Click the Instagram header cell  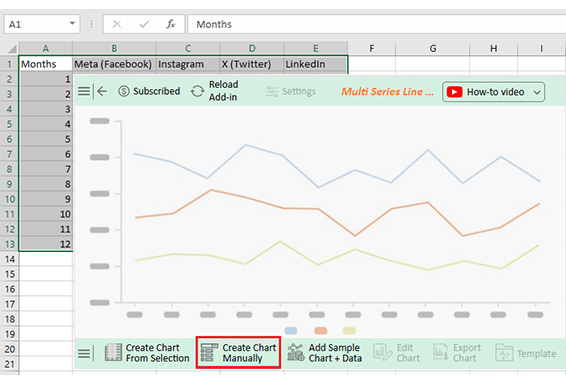tap(188, 64)
